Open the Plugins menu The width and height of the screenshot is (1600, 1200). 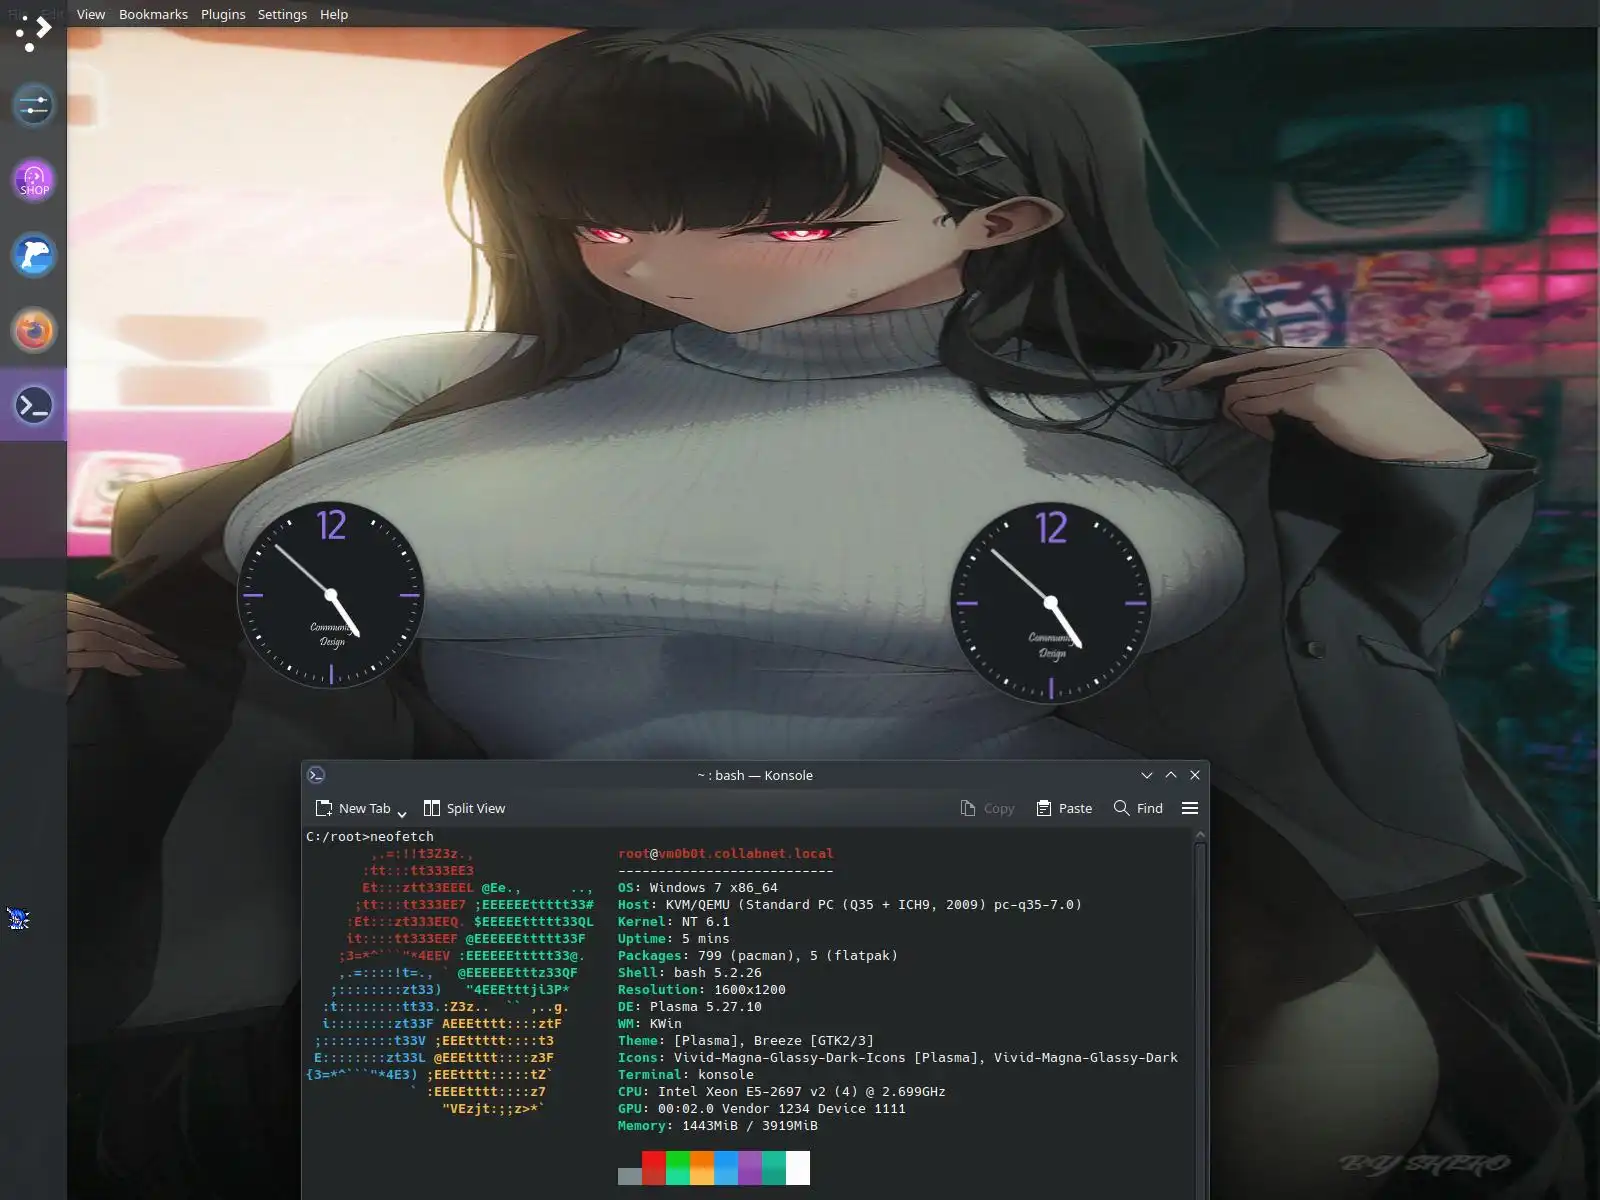coord(223,14)
